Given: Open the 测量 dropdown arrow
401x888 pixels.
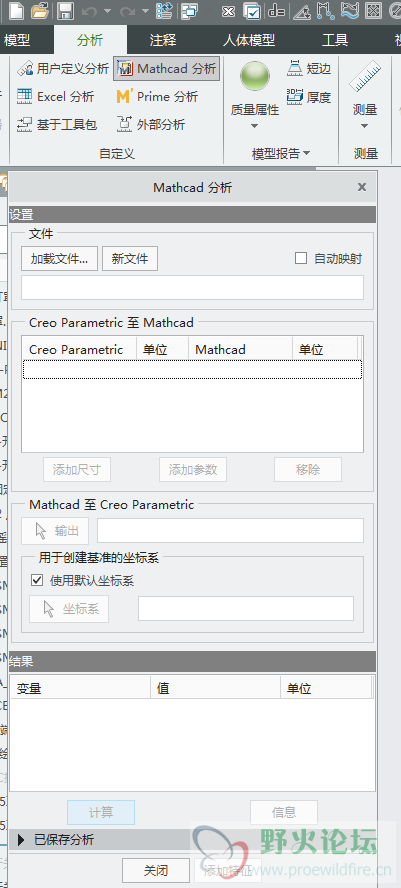Looking at the screenshot, I should coord(365,126).
